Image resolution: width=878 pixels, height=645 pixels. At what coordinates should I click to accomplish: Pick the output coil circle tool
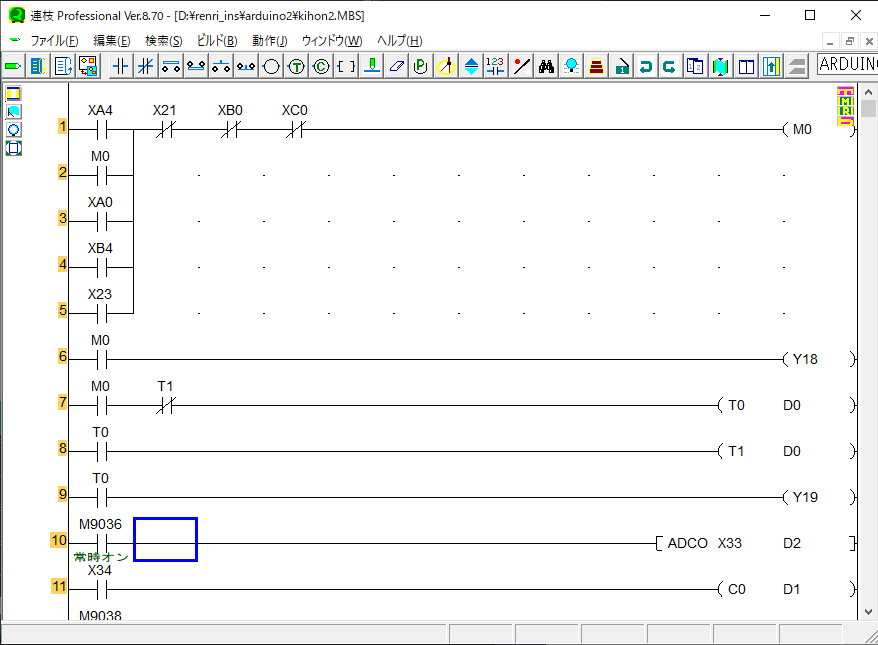click(271, 66)
